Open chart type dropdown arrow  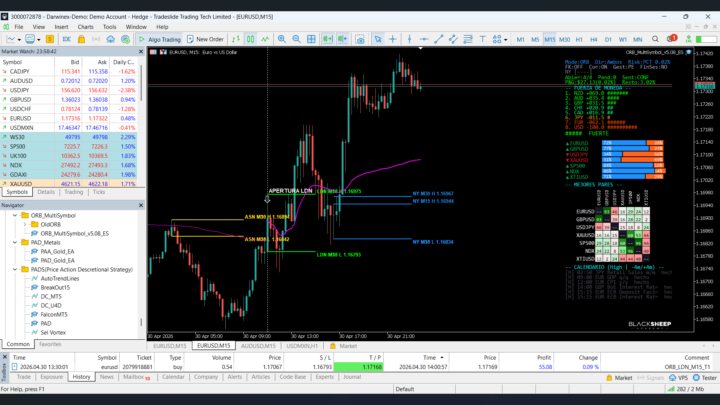(x=19, y=39)
